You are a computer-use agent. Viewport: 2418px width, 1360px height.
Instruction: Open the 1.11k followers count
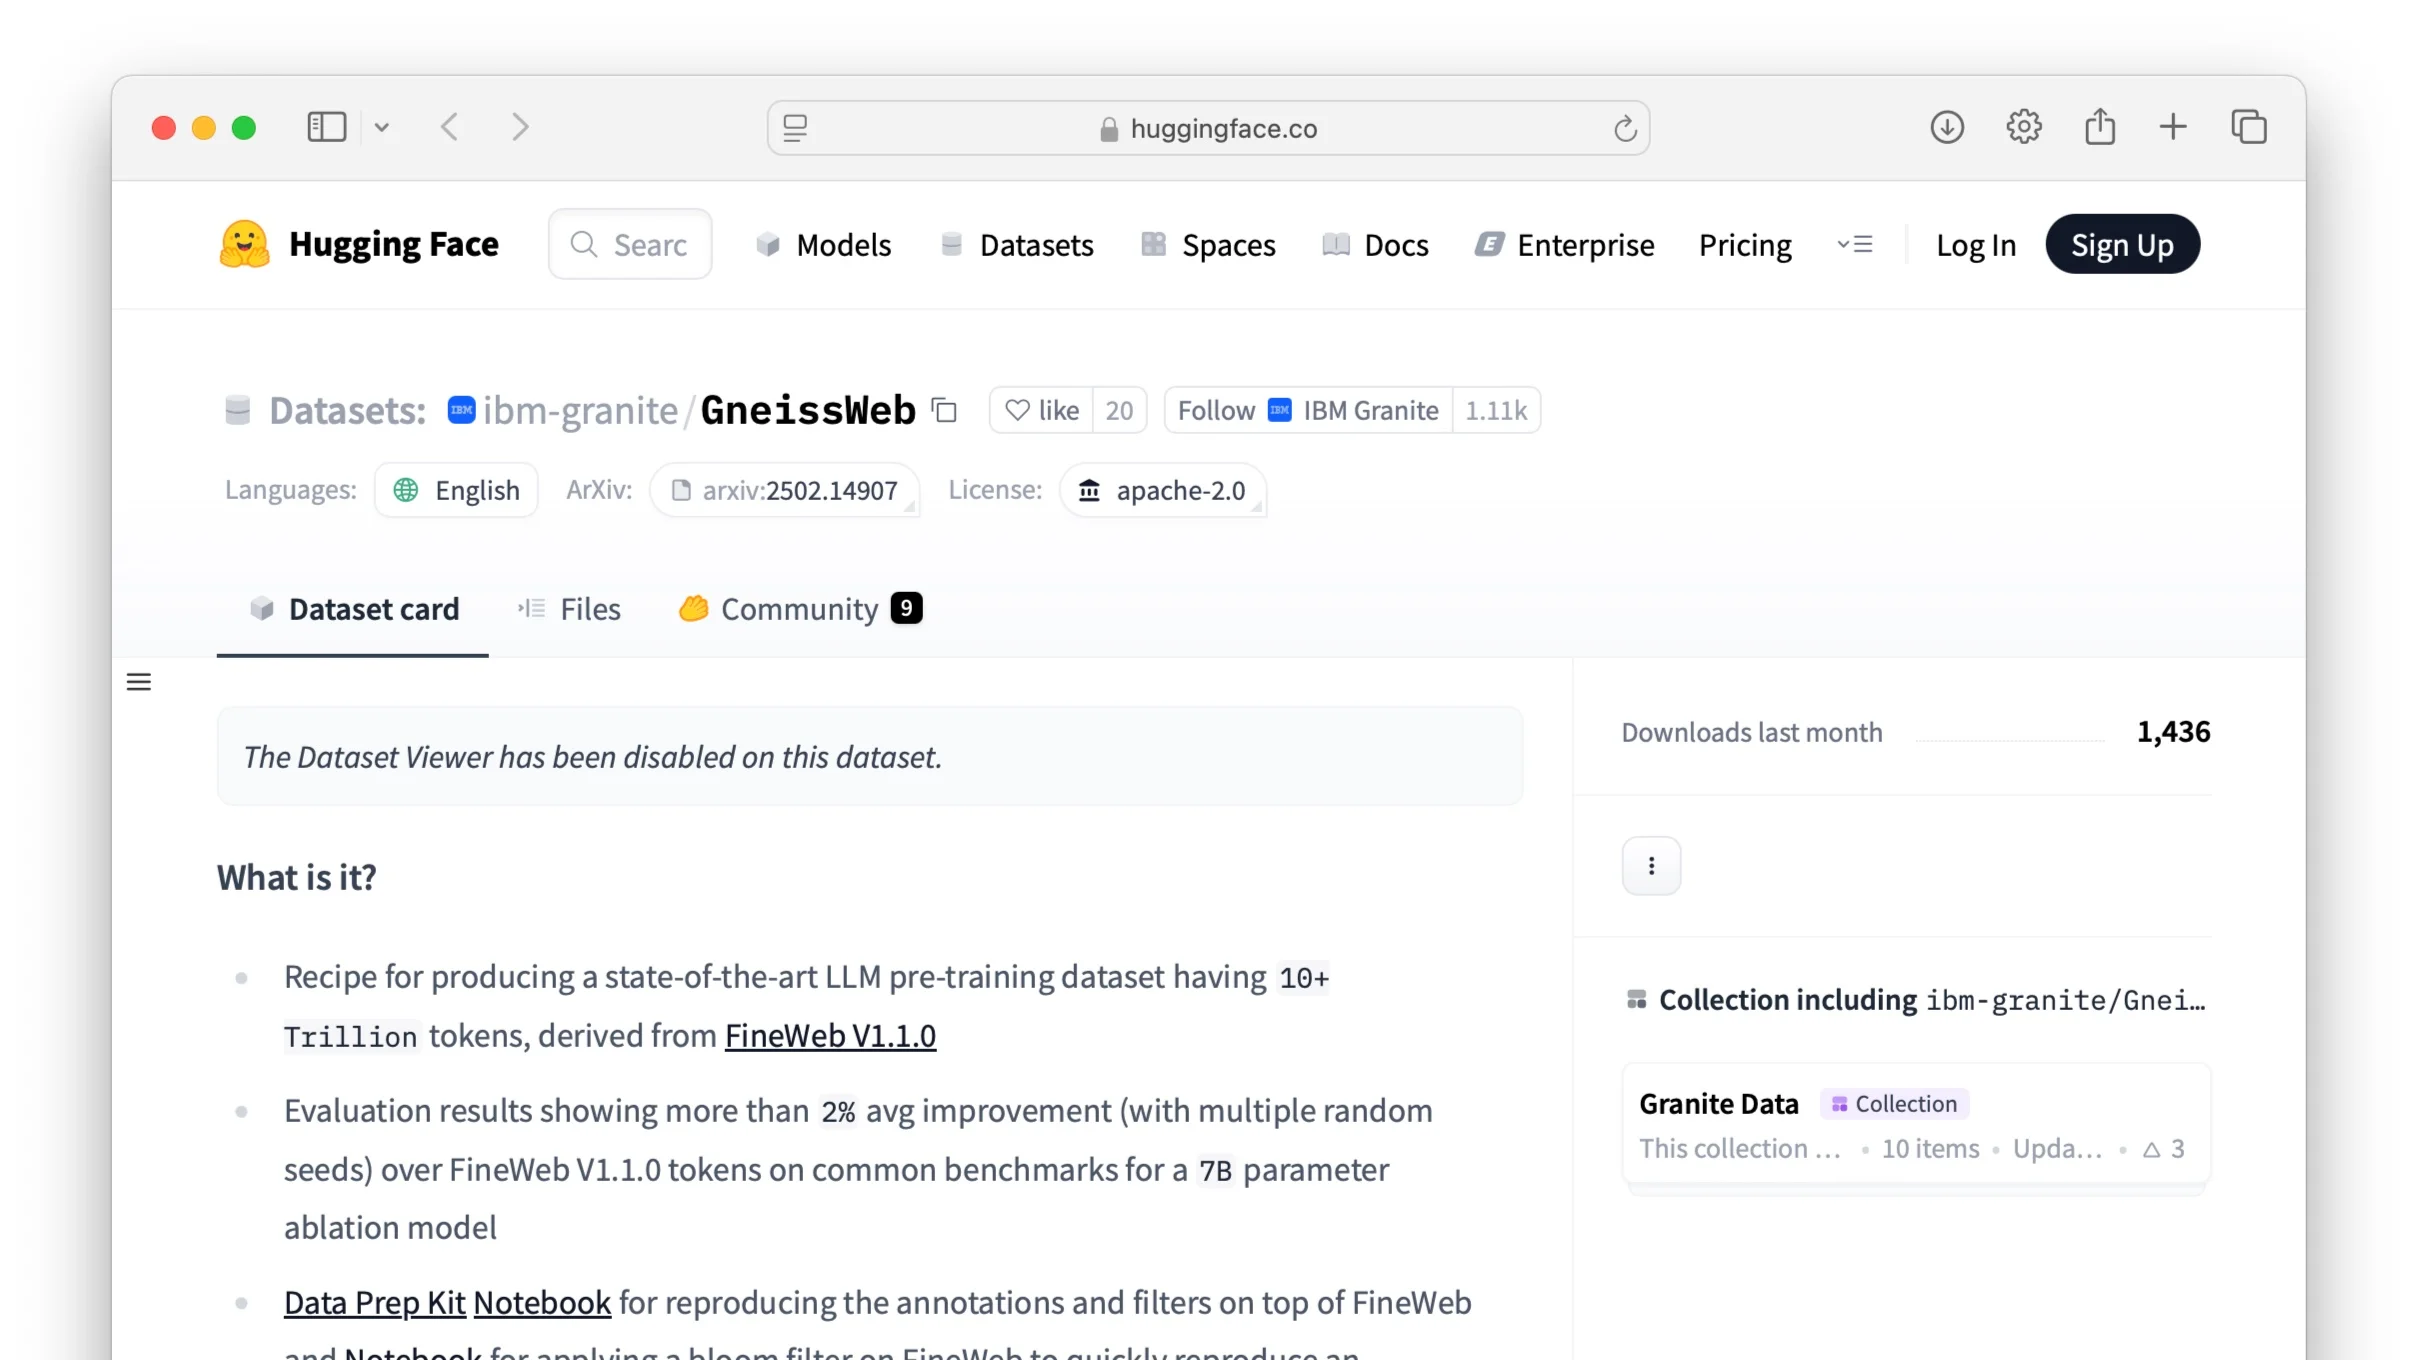click(1496, 410)
